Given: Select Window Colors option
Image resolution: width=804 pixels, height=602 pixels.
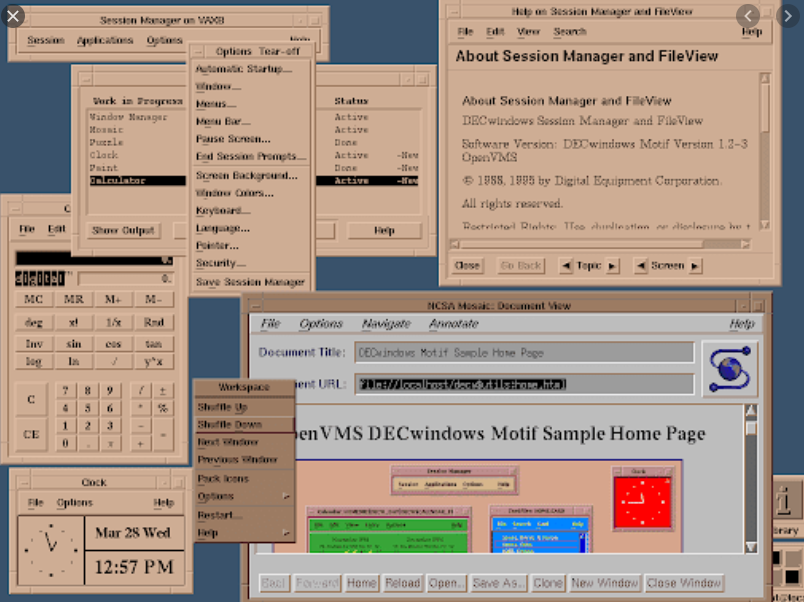Looking at the screenshot, I should (x=235, y=193).
